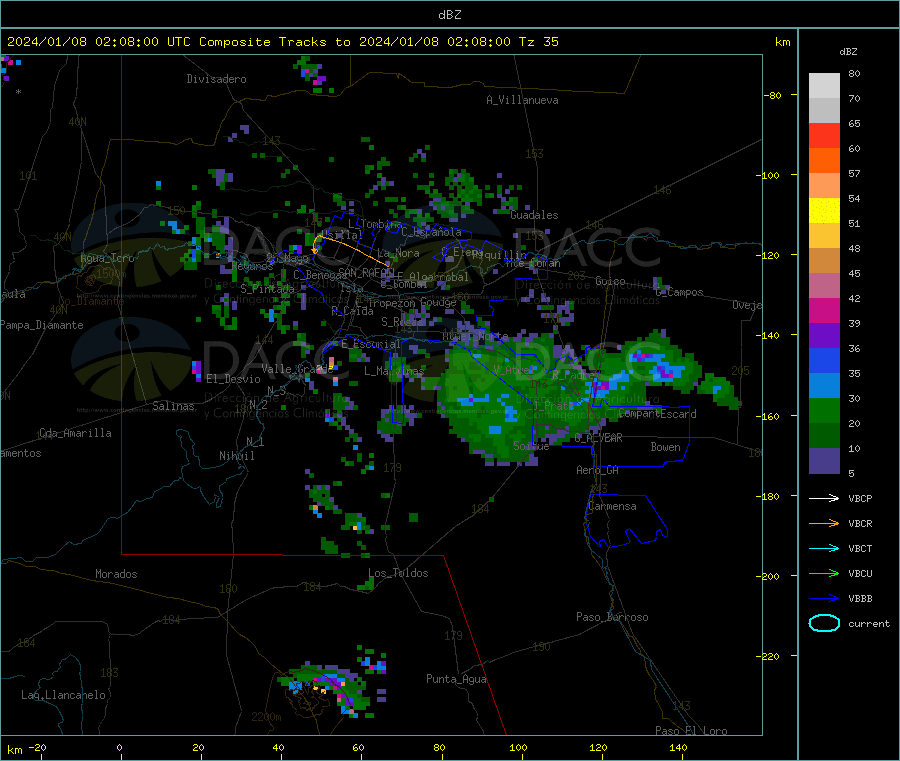Click the slate purple 5-10 dBZ color band

[824, 461]
